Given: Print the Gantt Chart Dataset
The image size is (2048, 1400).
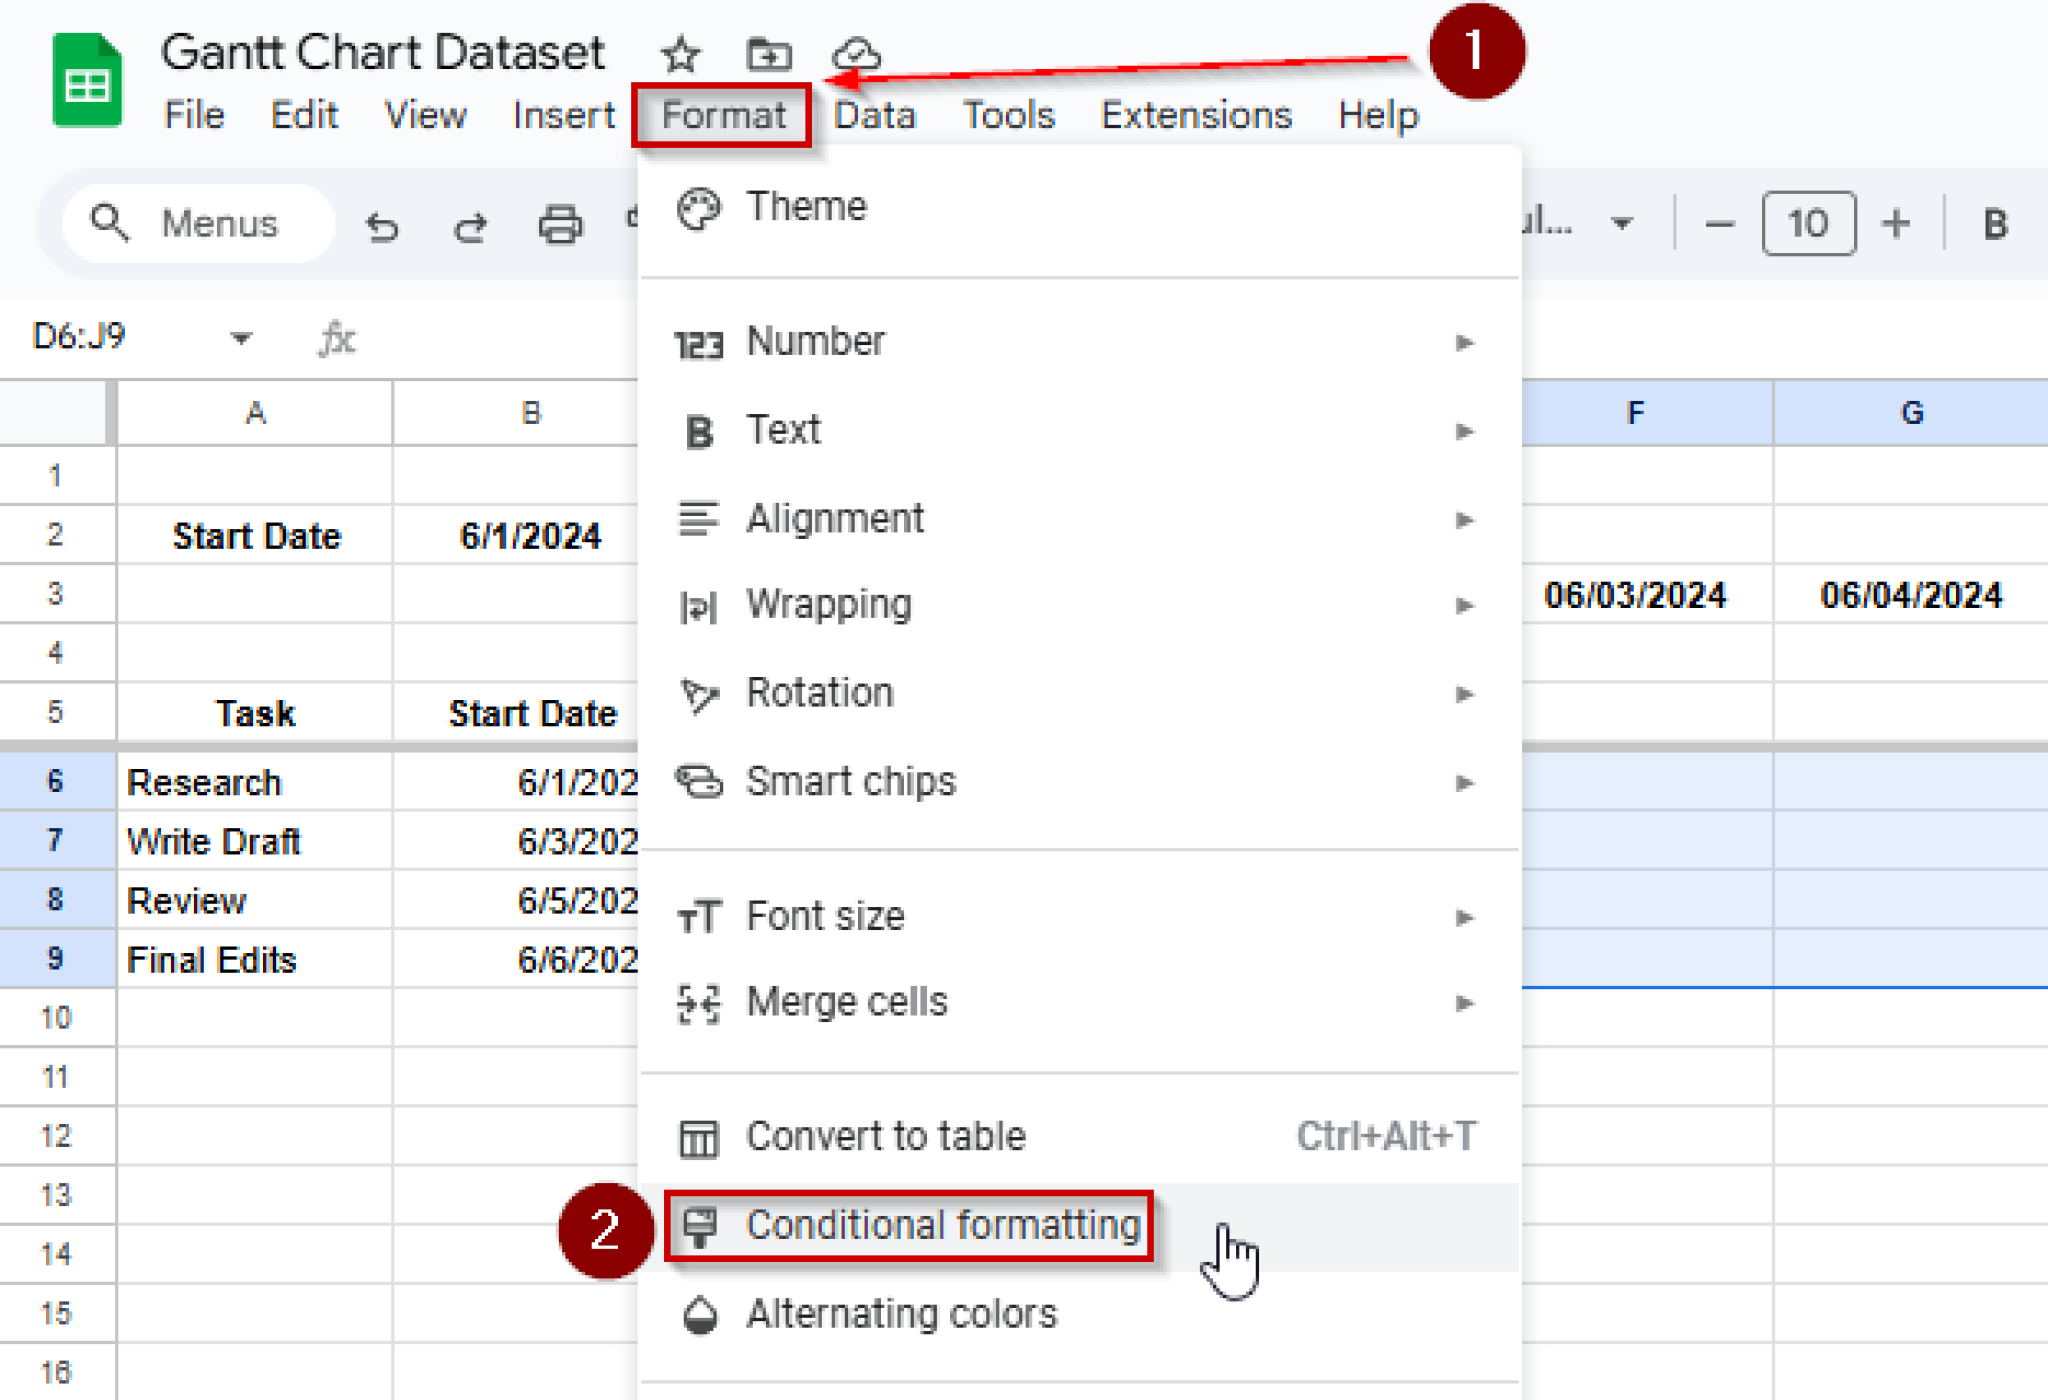Looking at the screenshot, I should pyautogui.click(x=559, y=226).
